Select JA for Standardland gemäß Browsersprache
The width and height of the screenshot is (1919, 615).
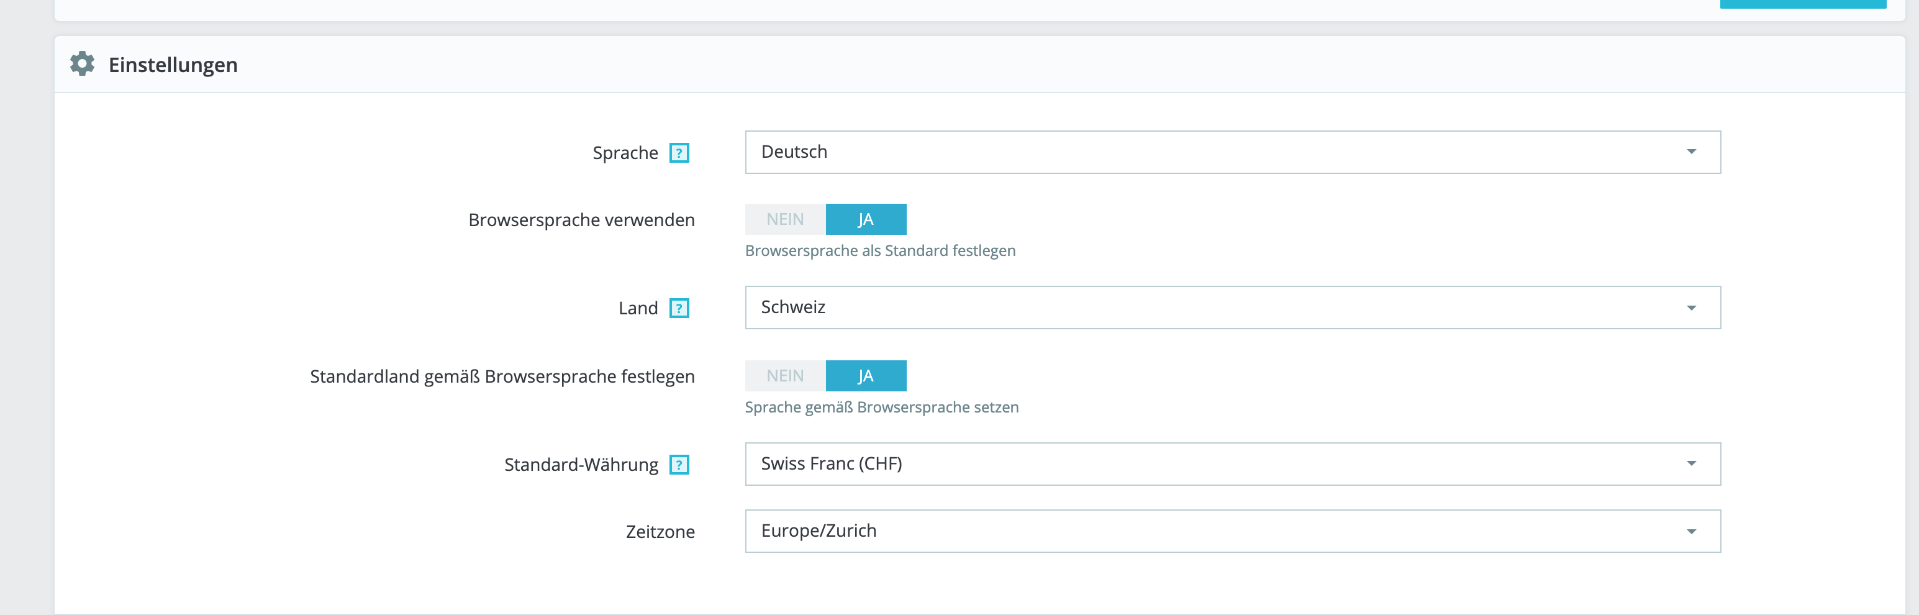(866, 376)
